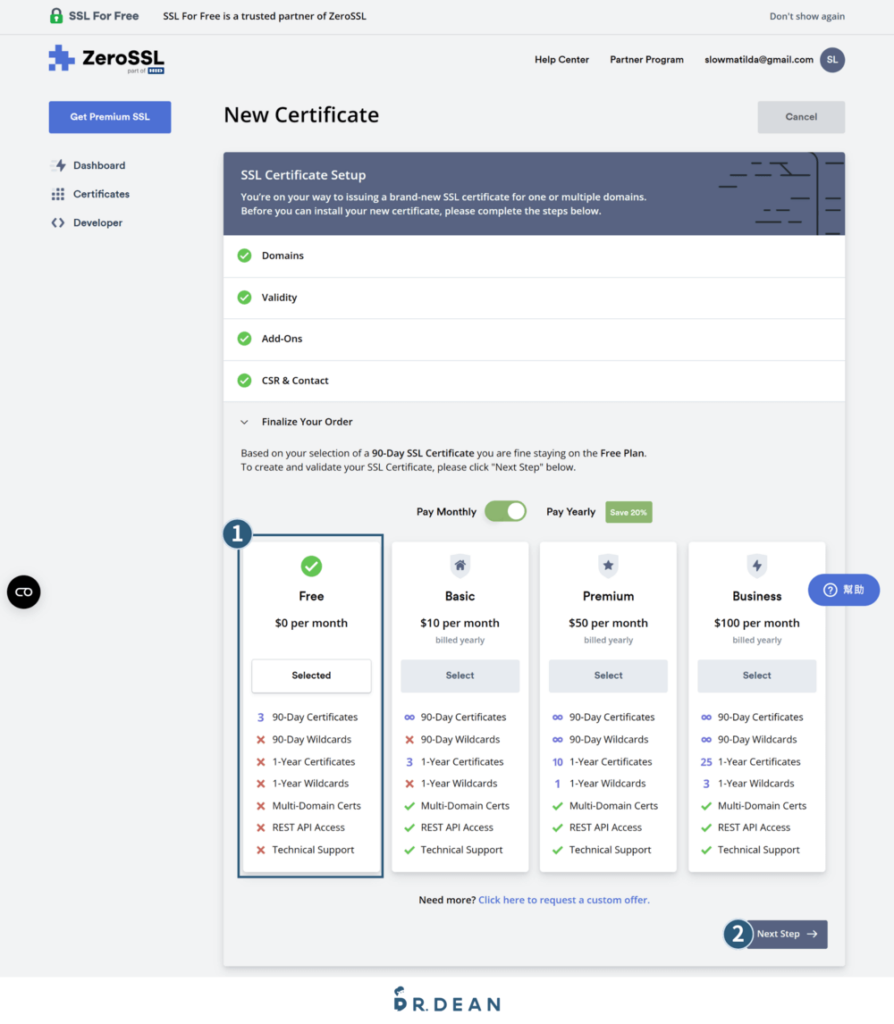Select Certificates in the left sidebar
The image size is (894, 1024).
(101, 194)
